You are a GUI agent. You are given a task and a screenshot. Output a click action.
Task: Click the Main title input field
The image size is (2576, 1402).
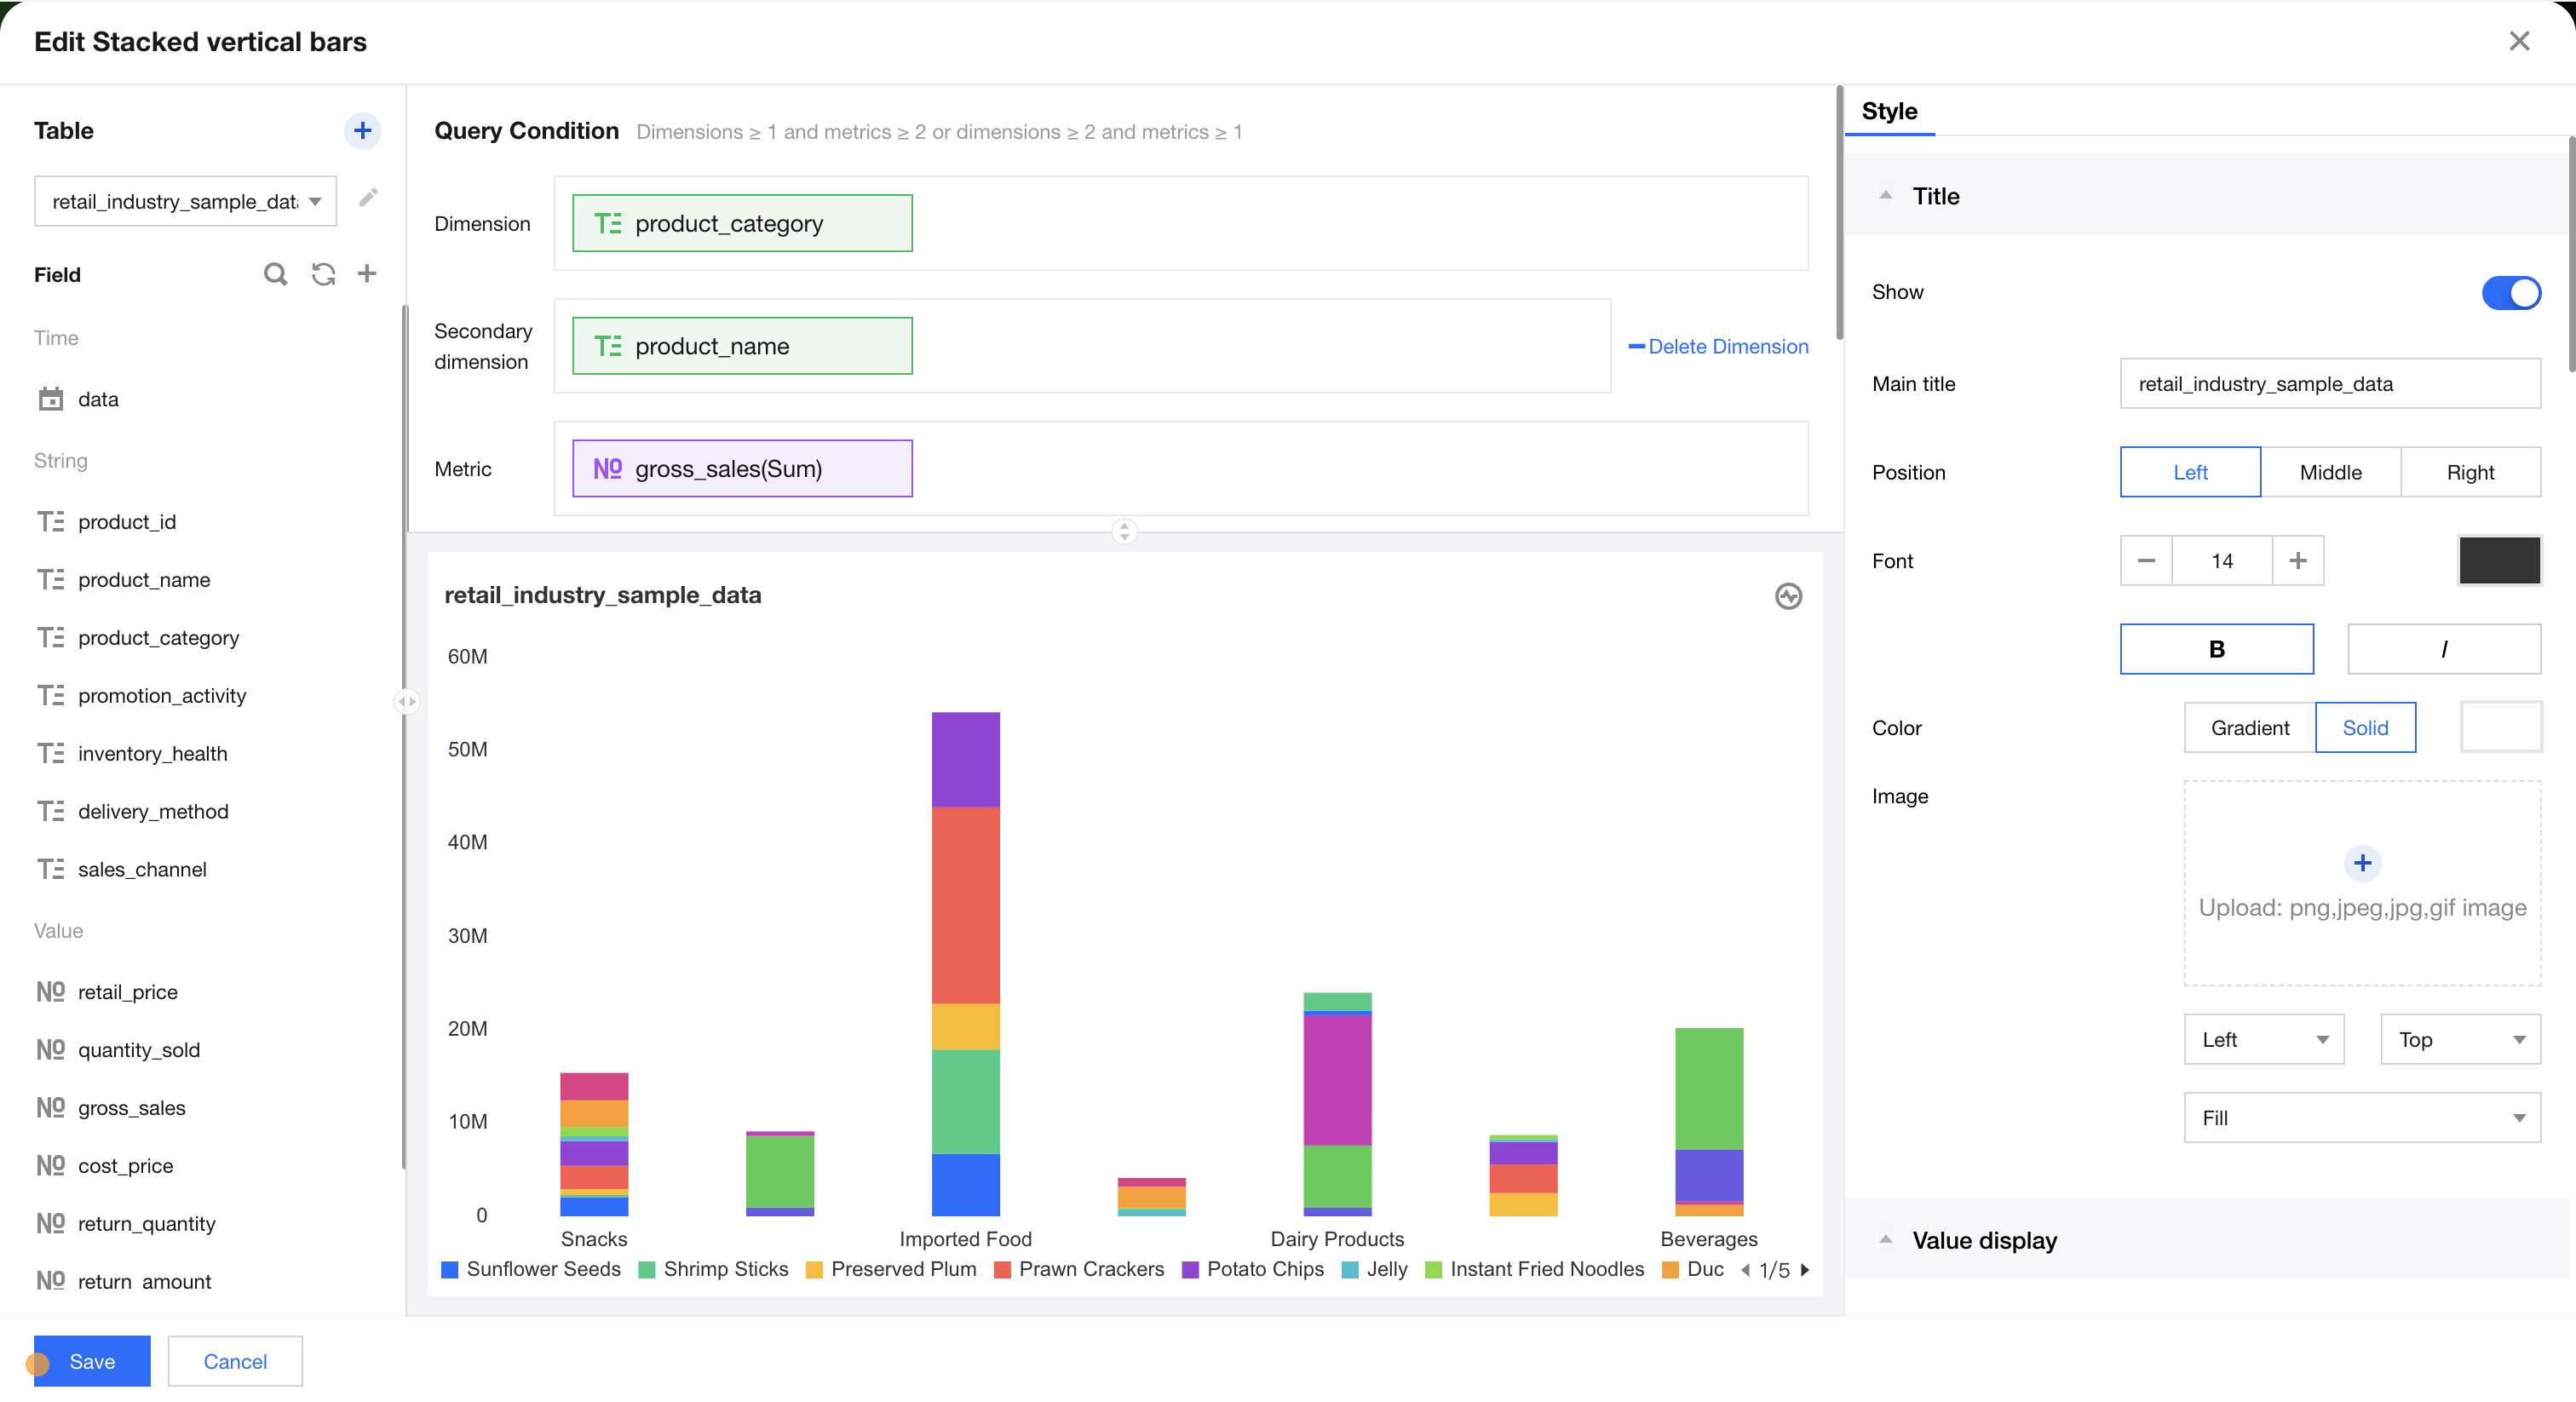tap(2329, 384)
